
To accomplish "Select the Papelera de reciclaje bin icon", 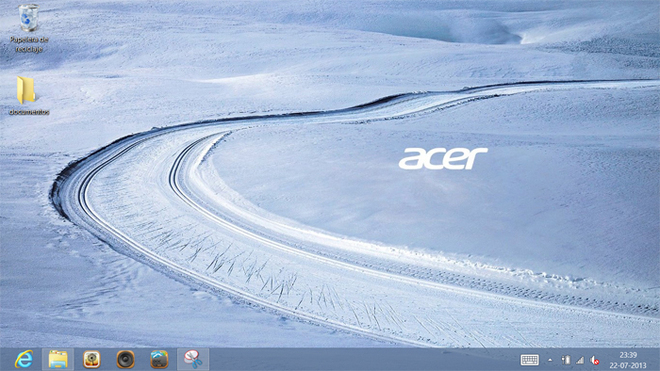I will click(28, 18).
